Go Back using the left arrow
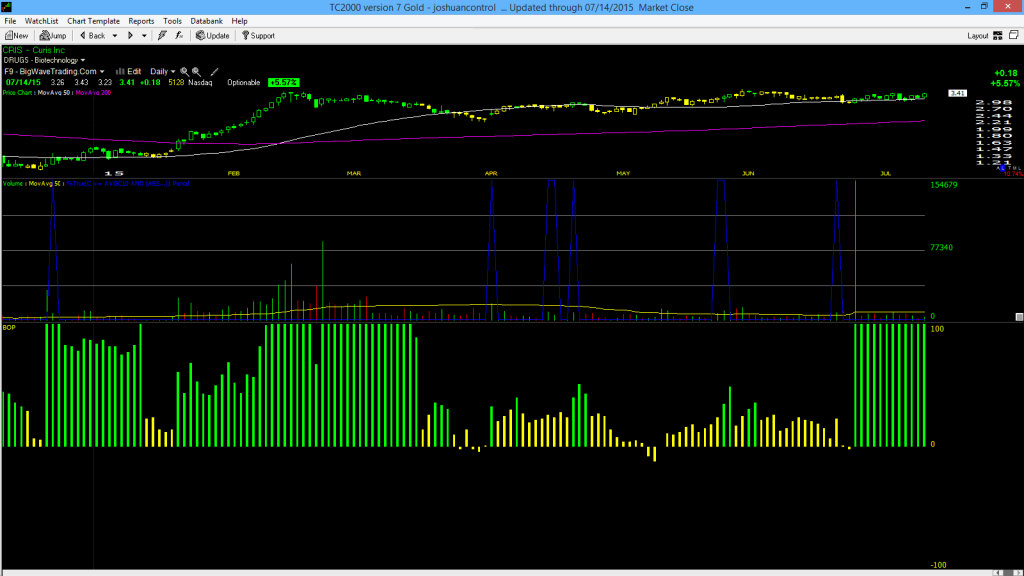 click(x=93, y=36)
